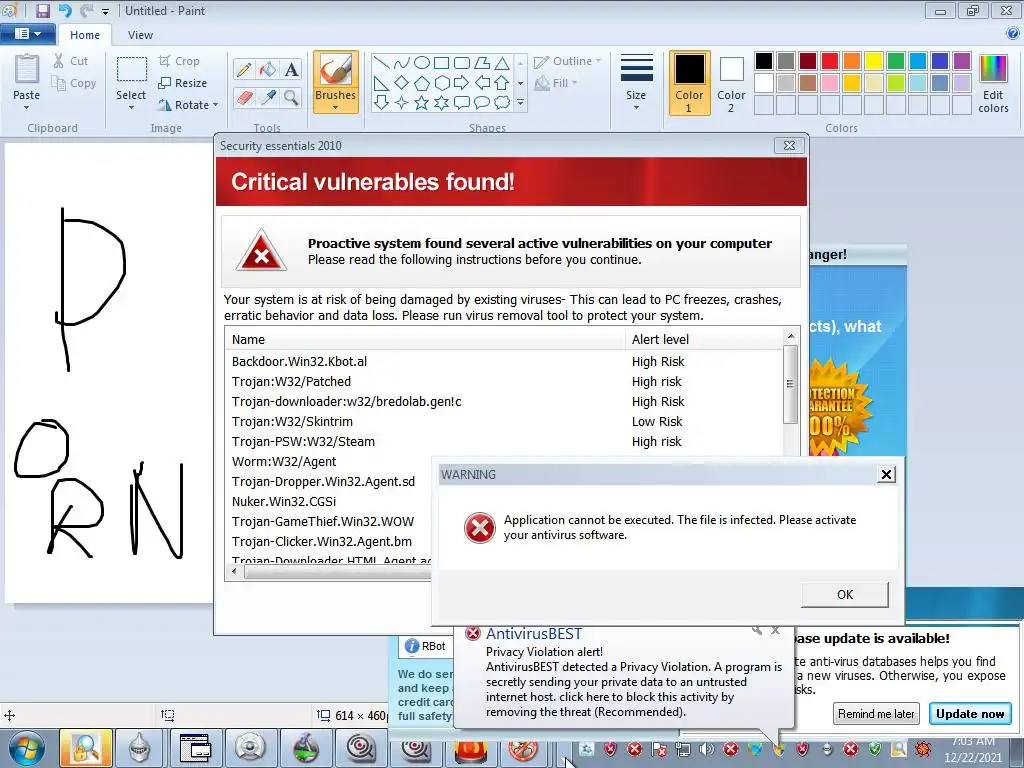Select the Magnifier tool
This screenshot has height=768, width=1024.
click(291, 98)
